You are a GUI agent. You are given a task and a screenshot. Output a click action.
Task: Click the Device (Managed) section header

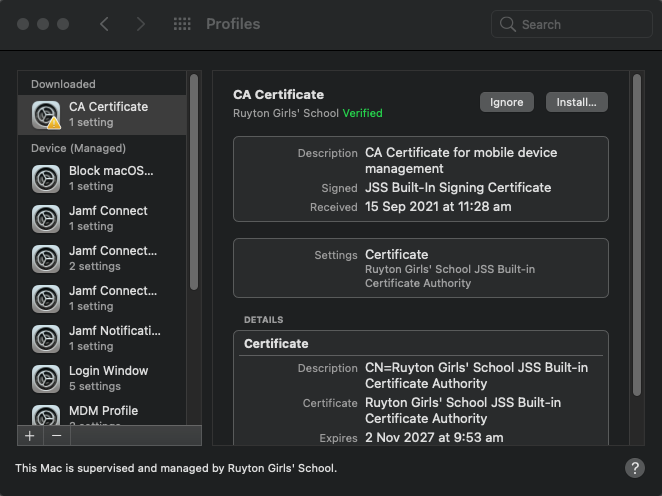[x=79, y=148]
